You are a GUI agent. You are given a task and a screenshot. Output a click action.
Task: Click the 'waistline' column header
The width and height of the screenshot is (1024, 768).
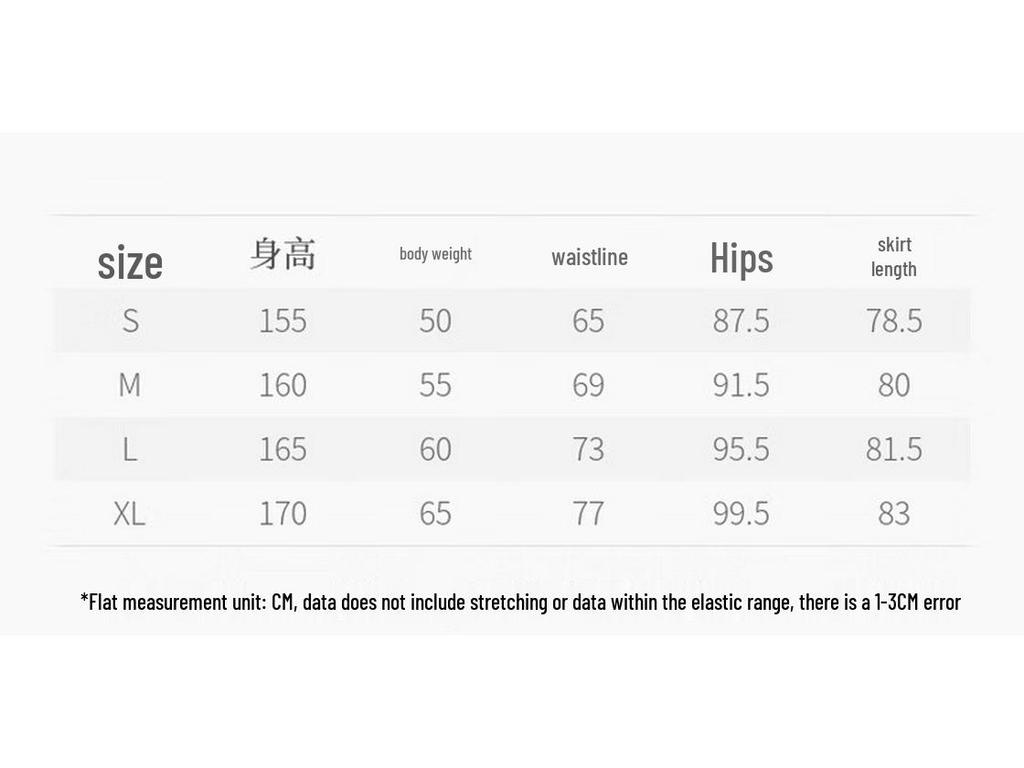(x=590, y=257)
